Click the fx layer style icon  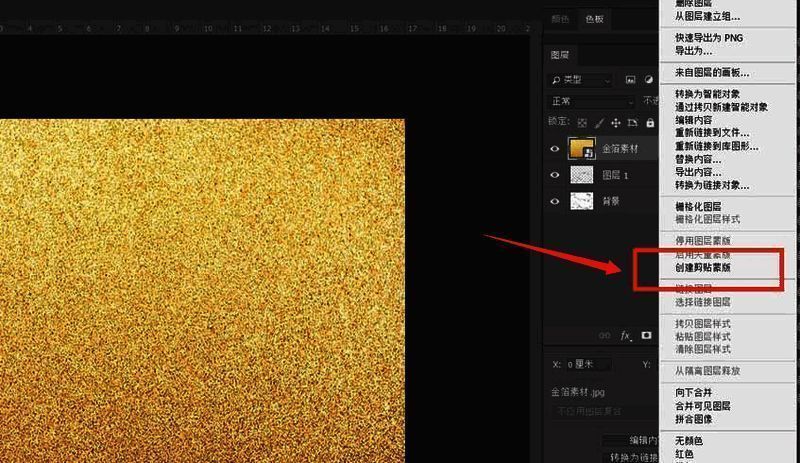[x=627, y=336]
